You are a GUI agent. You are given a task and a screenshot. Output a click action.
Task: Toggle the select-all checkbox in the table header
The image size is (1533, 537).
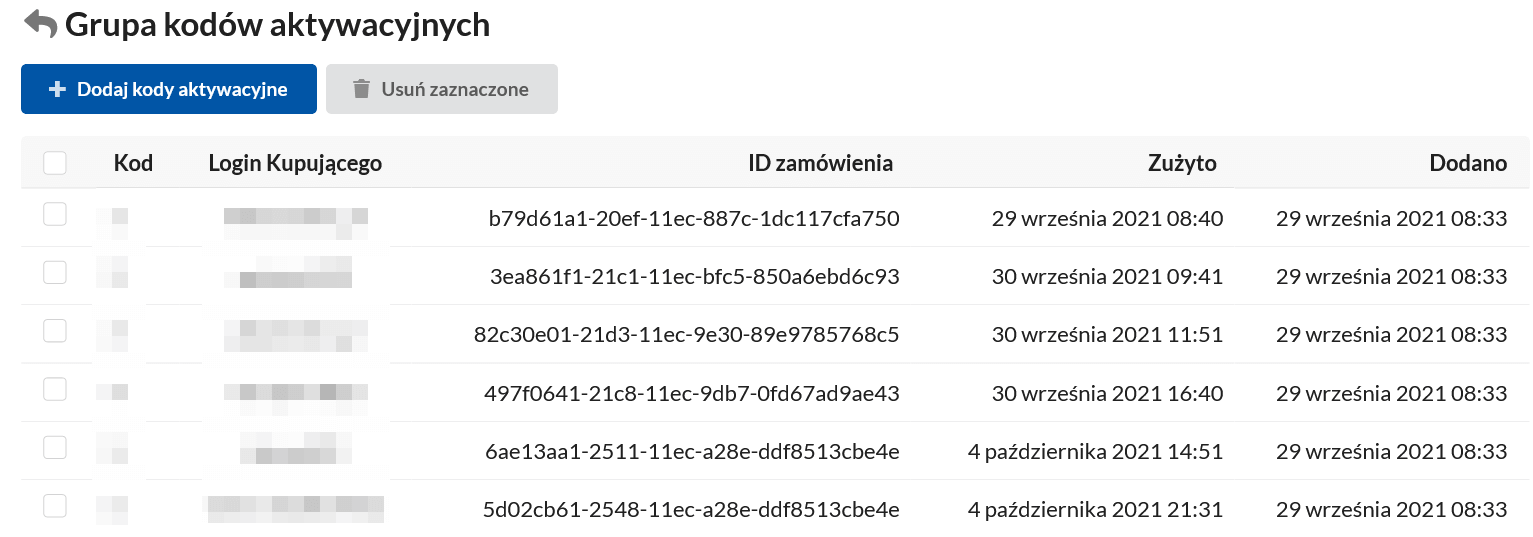coord(55,163)
